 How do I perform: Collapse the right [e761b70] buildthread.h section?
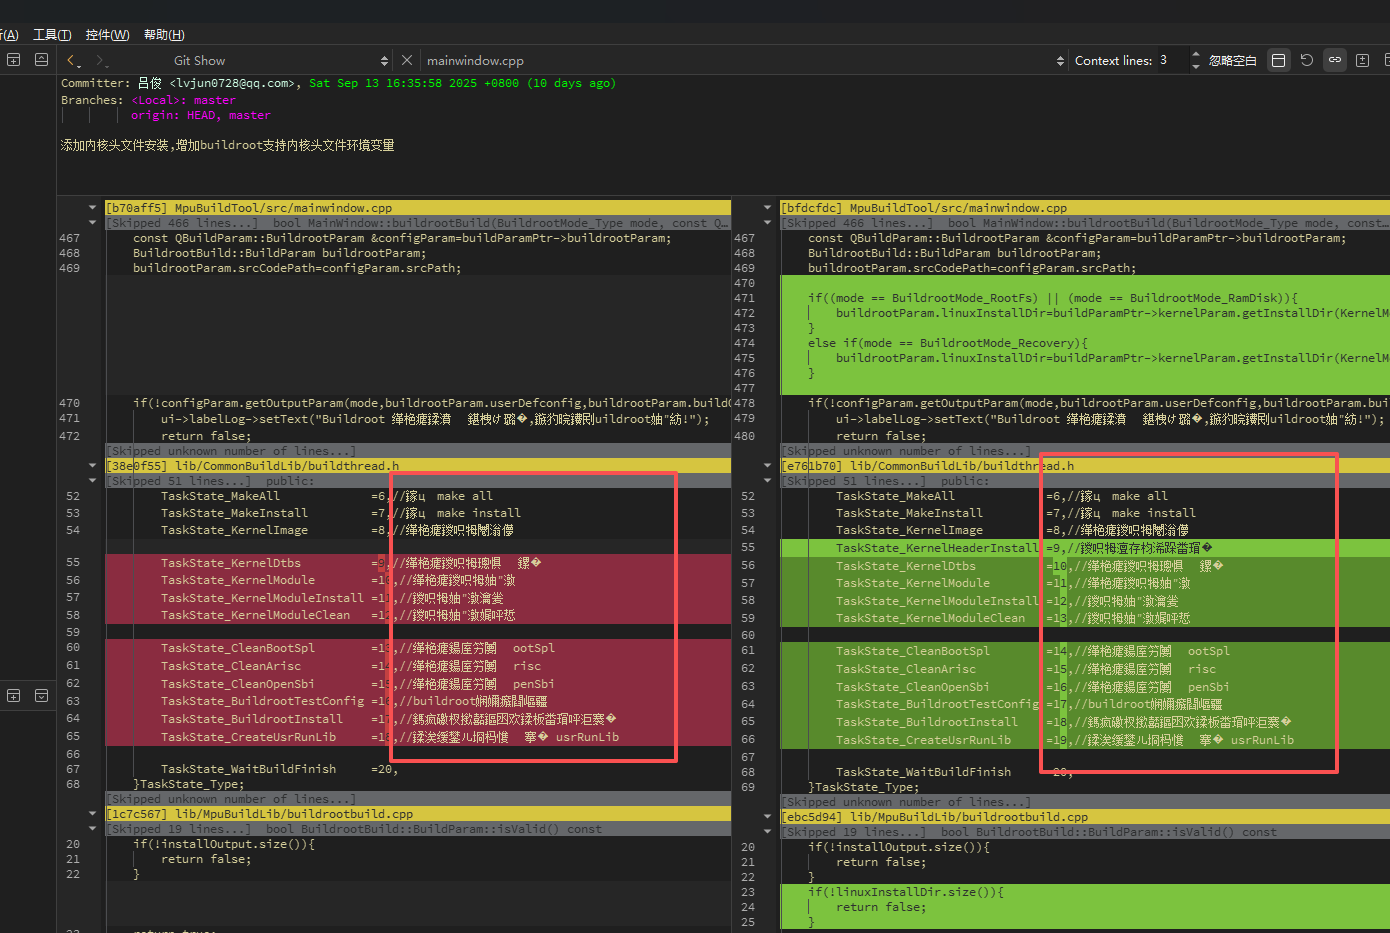[768, 466]
